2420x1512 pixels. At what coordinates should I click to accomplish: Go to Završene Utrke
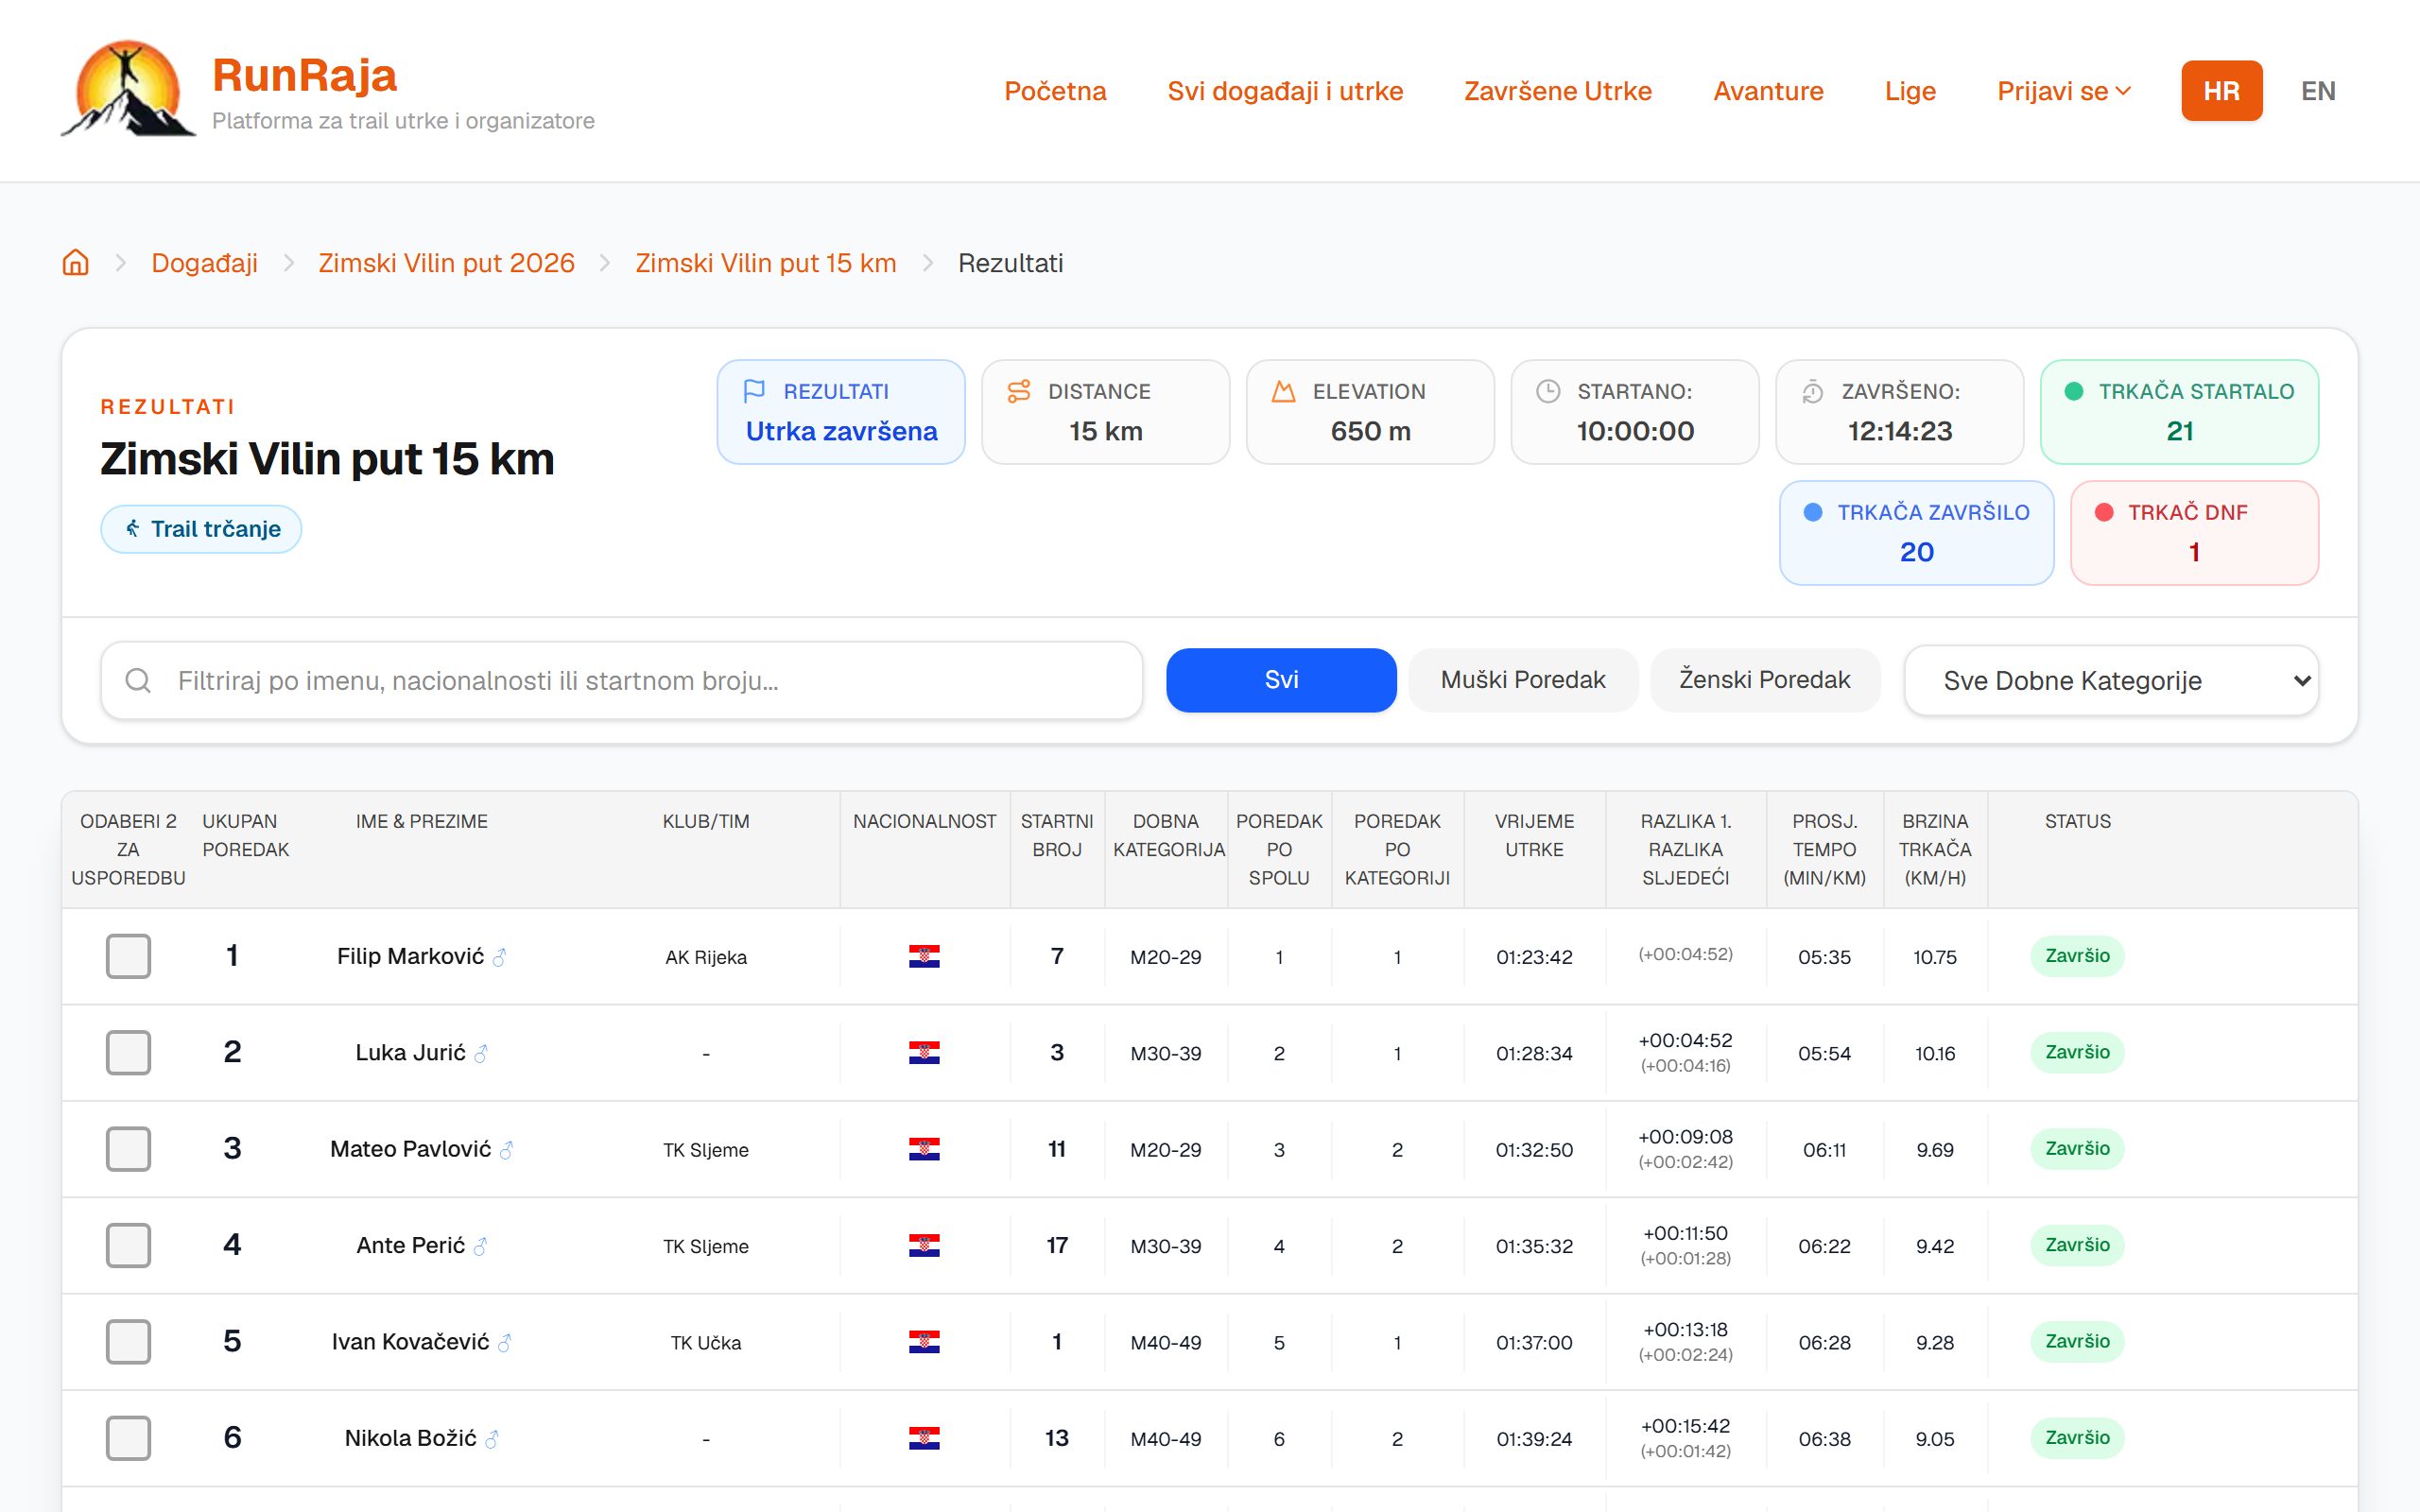click(x=1558, y=91)
